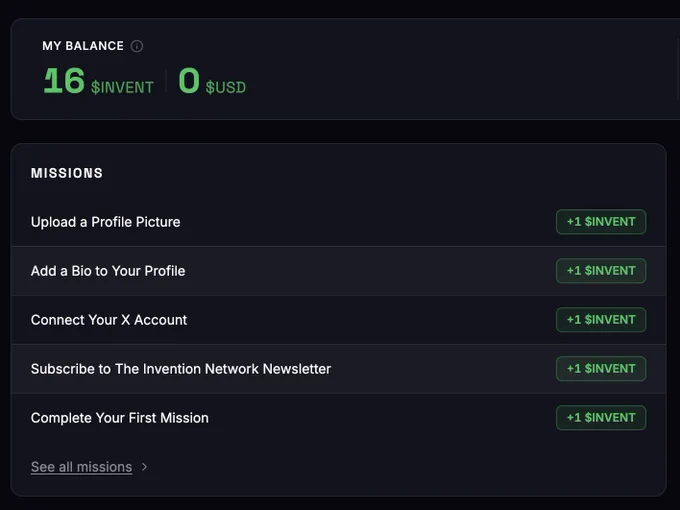Click the MY BALANCE heading text
This screenshot has width=680, height=510.
[x=83, y=46]
